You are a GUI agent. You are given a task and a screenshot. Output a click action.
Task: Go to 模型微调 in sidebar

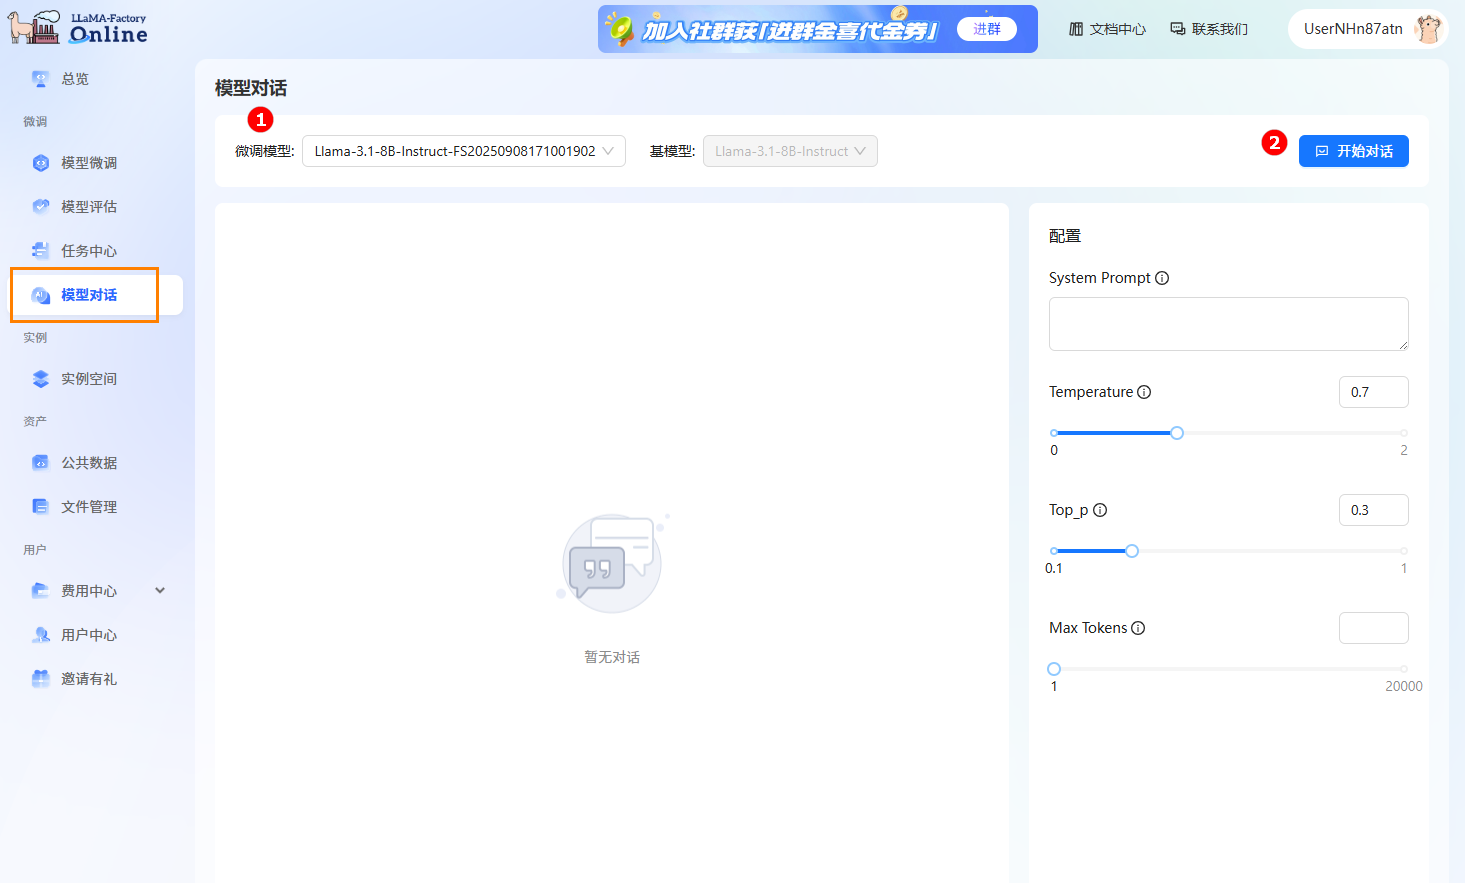click(89, 163)
